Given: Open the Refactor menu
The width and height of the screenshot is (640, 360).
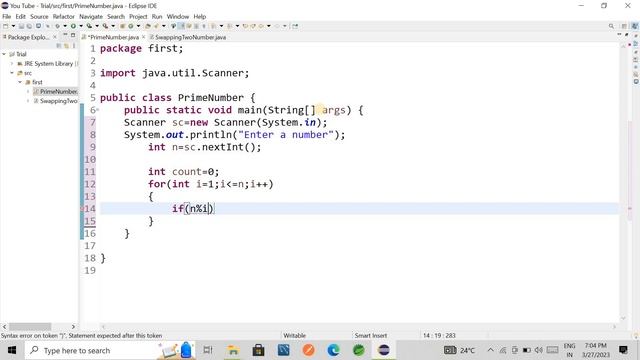Looking at the screenshot, I should 64,17.
